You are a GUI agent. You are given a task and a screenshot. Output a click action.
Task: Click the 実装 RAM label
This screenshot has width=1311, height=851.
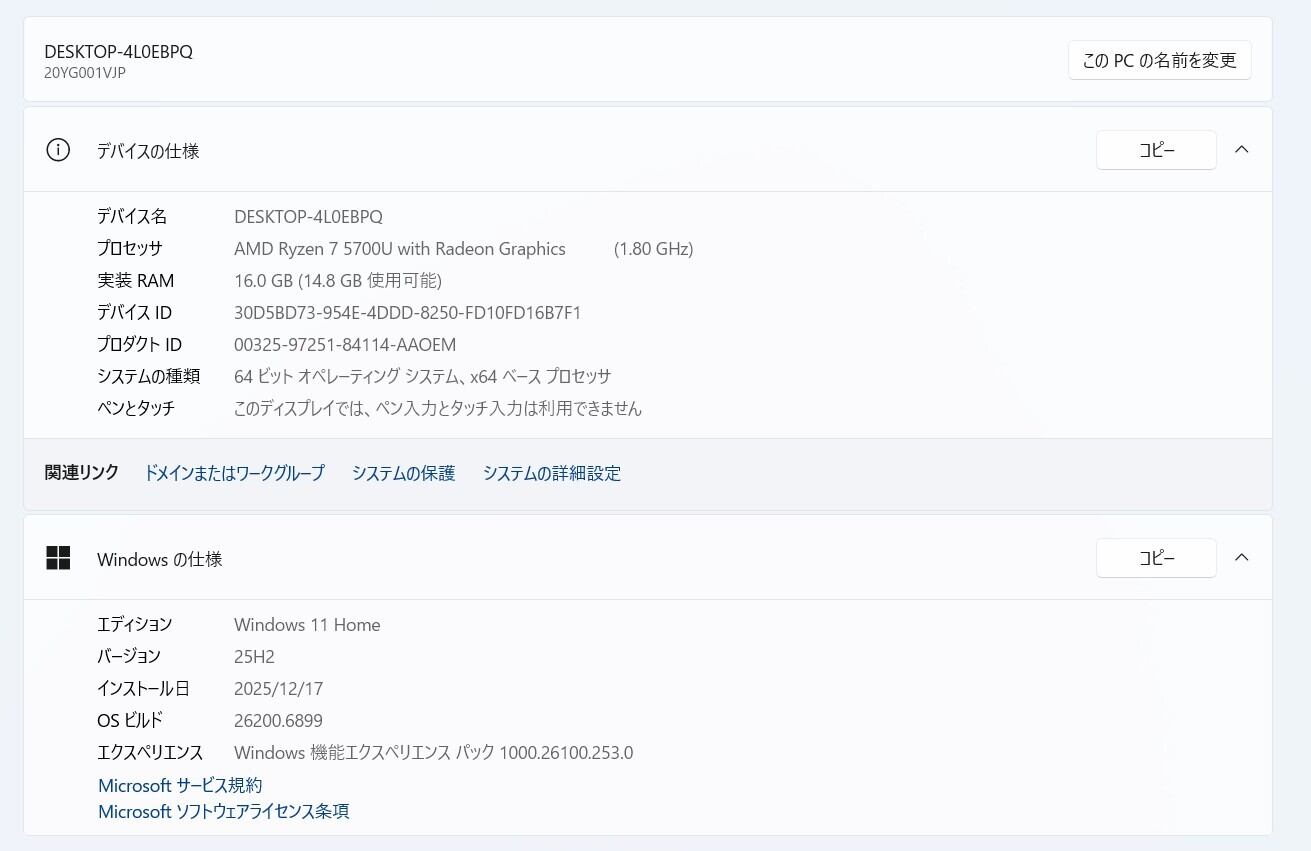coord(136,281)
